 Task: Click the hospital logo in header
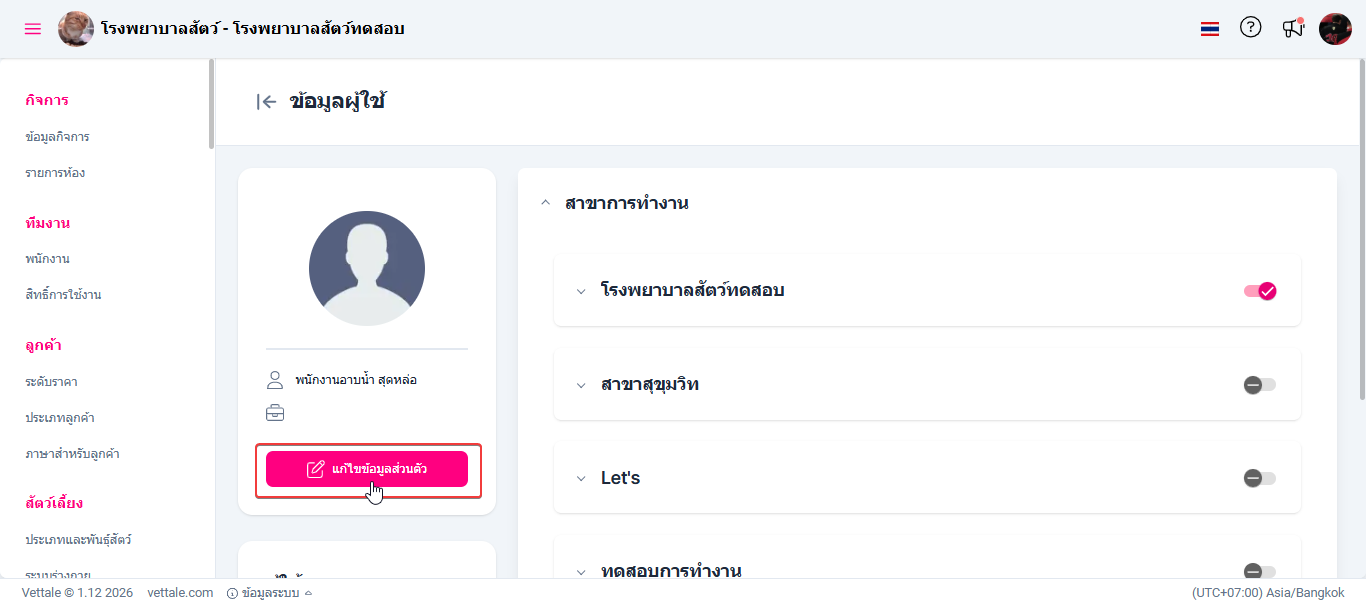(x=76, y=29)
